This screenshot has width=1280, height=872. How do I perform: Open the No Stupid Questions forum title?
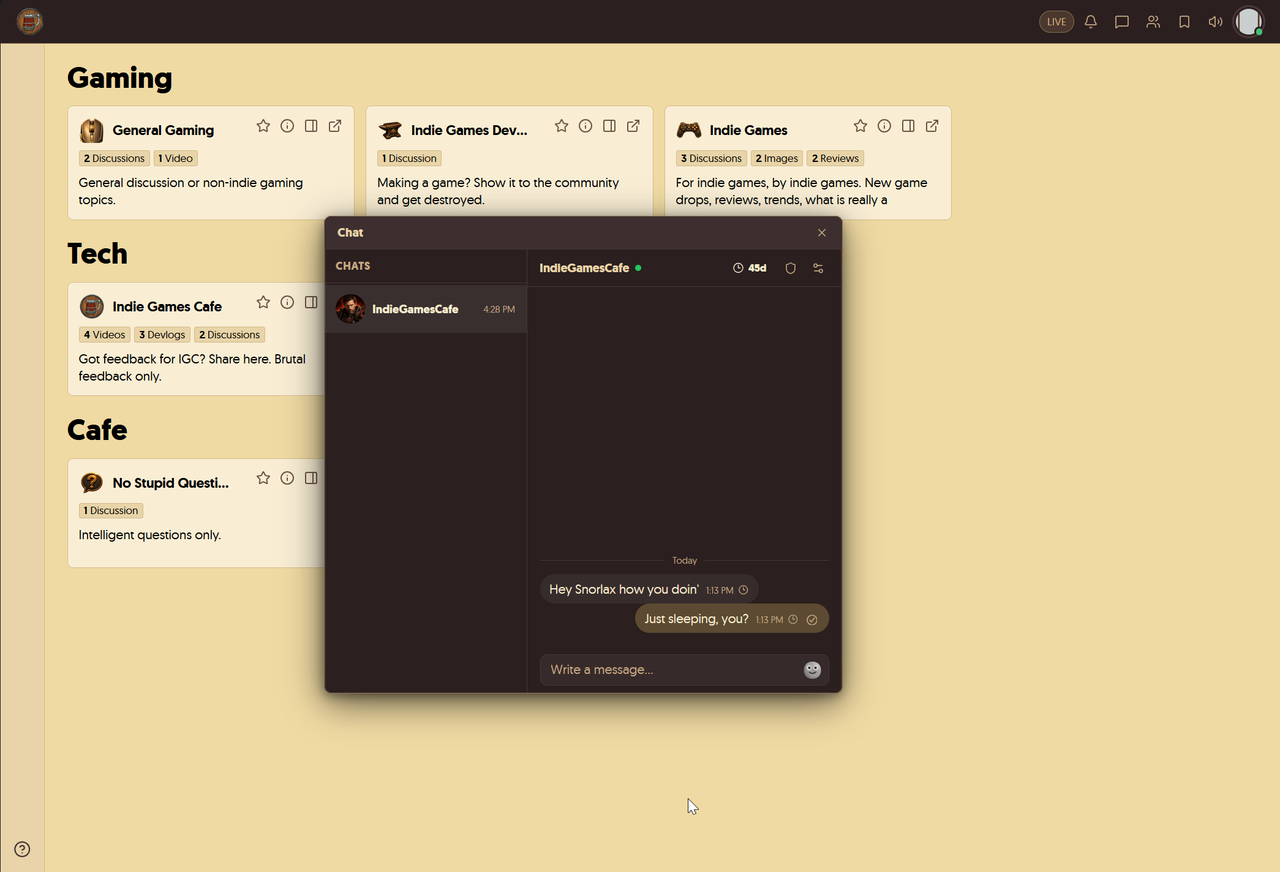point(170,482)
